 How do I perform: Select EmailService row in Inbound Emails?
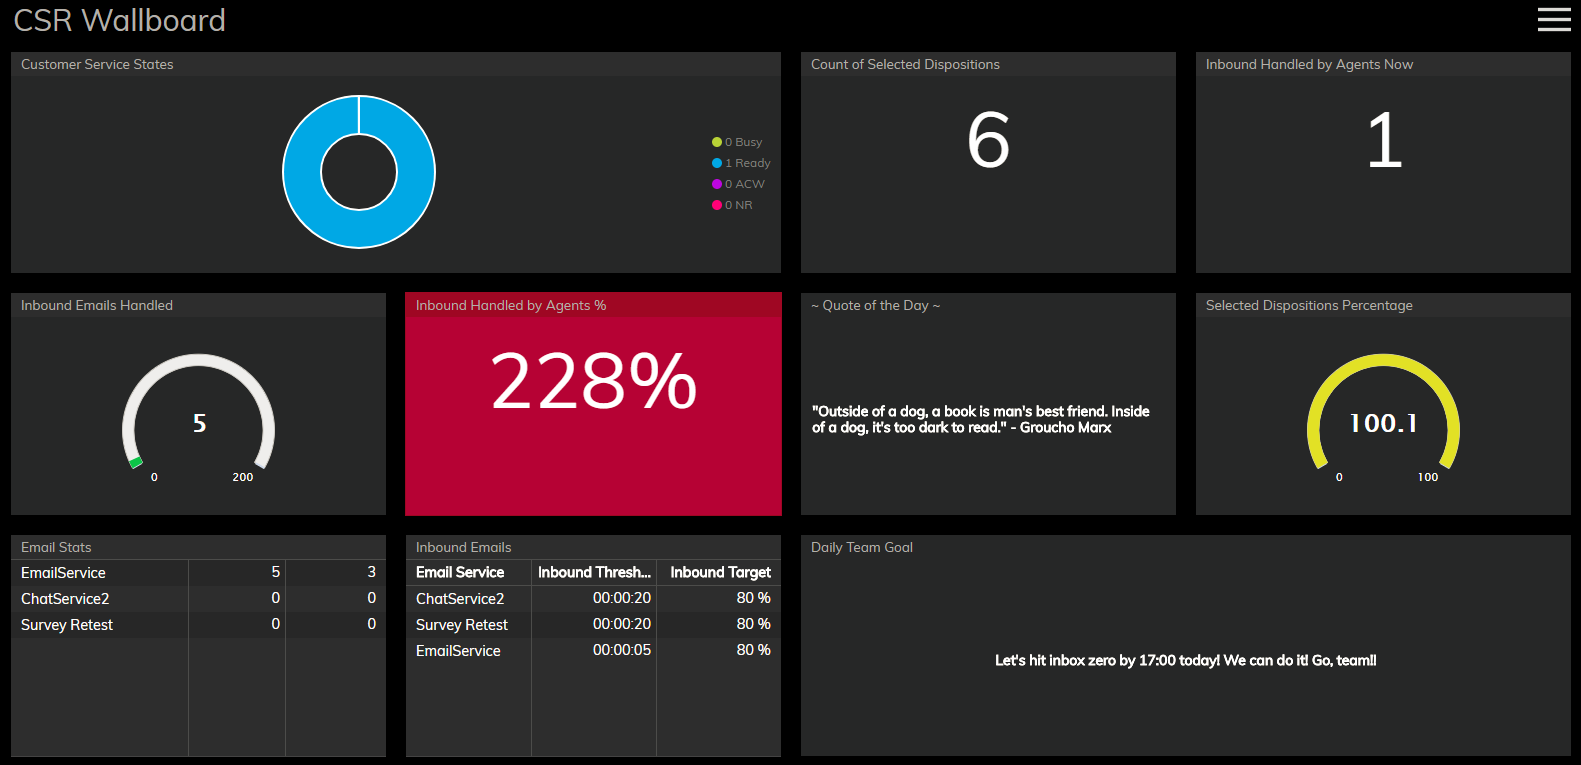(593, 650)
